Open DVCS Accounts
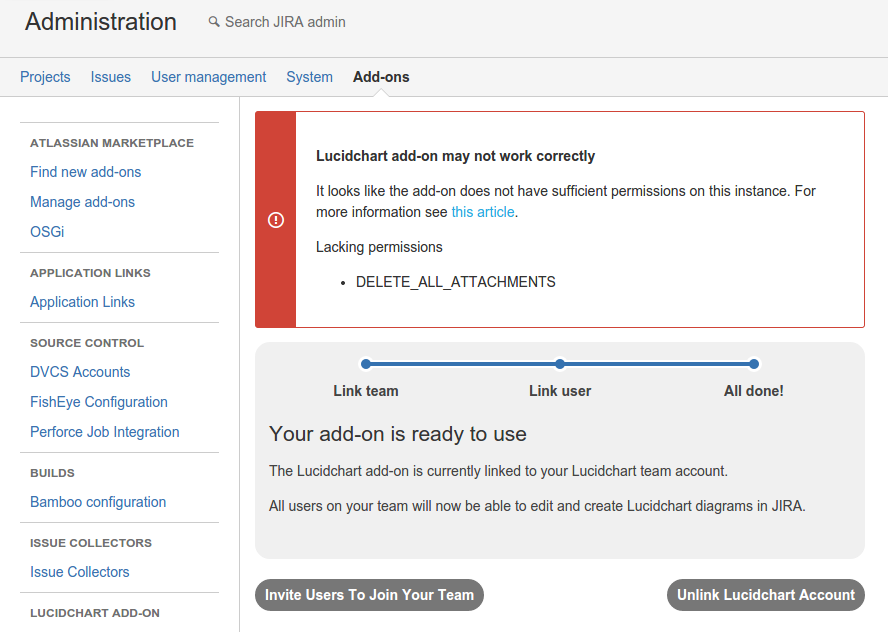Viewport: 888px width, 632px height. point(80,372)
